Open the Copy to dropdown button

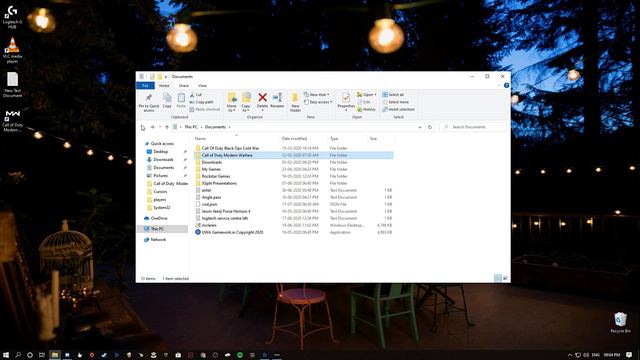(x=246, y=102)
